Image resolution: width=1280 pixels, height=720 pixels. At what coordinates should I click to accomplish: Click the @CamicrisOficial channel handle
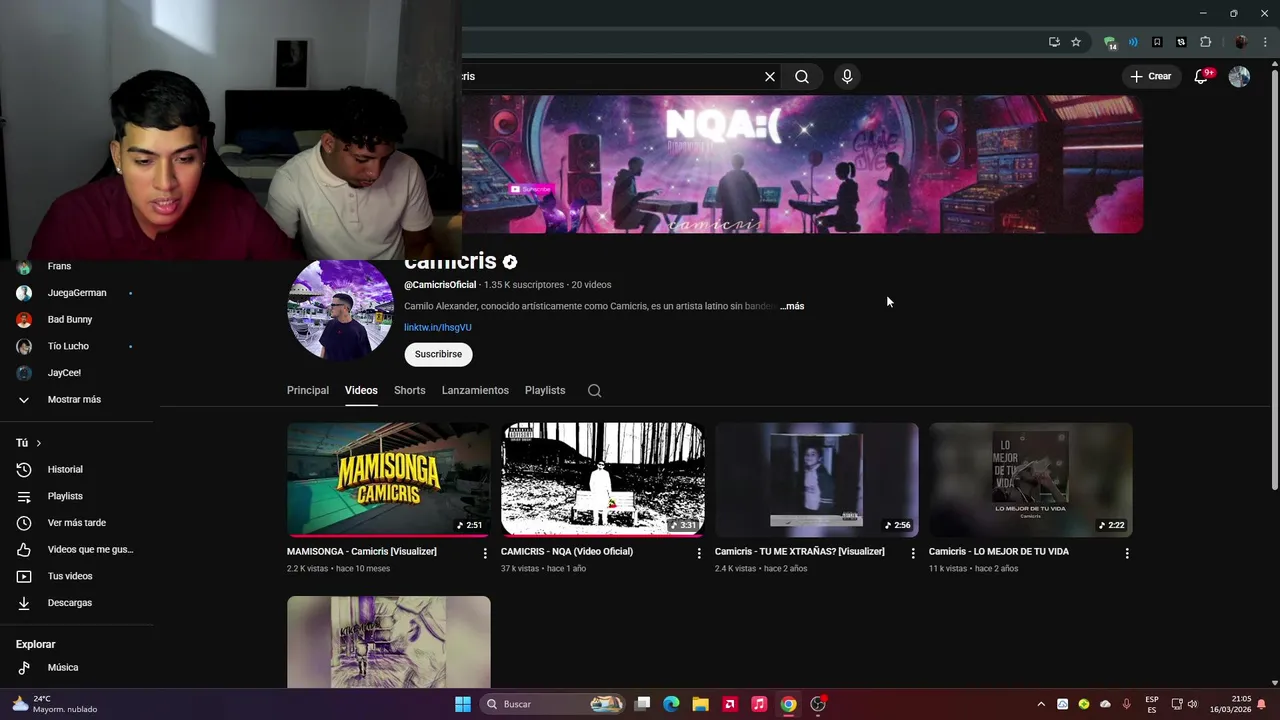[x=440, y=285]
